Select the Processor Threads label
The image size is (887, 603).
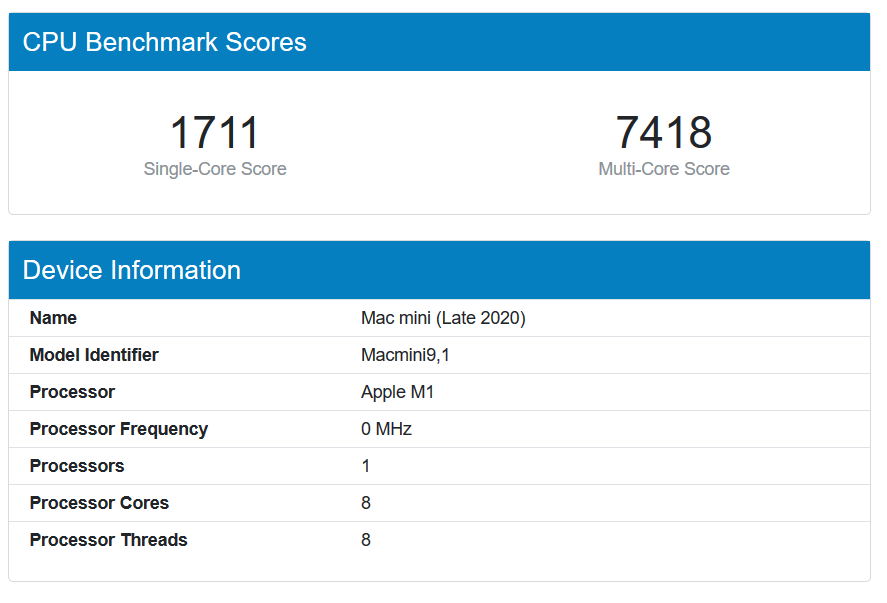tap(108, 540)
